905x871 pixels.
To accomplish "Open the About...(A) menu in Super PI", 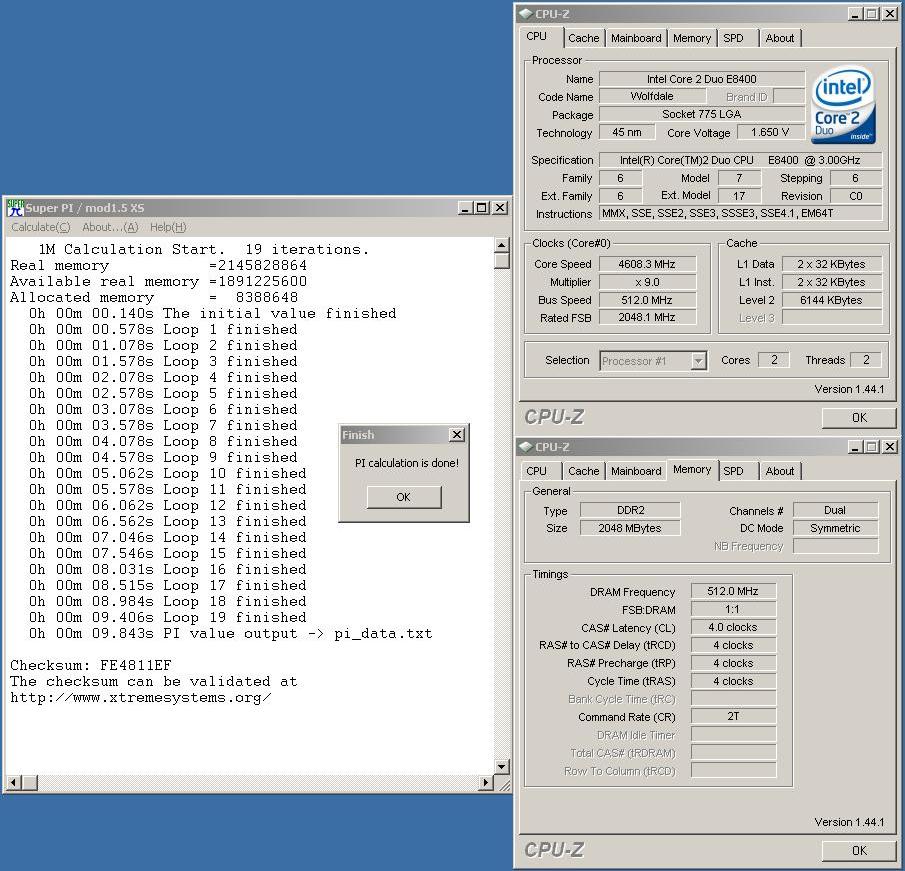I will point(110,227).
